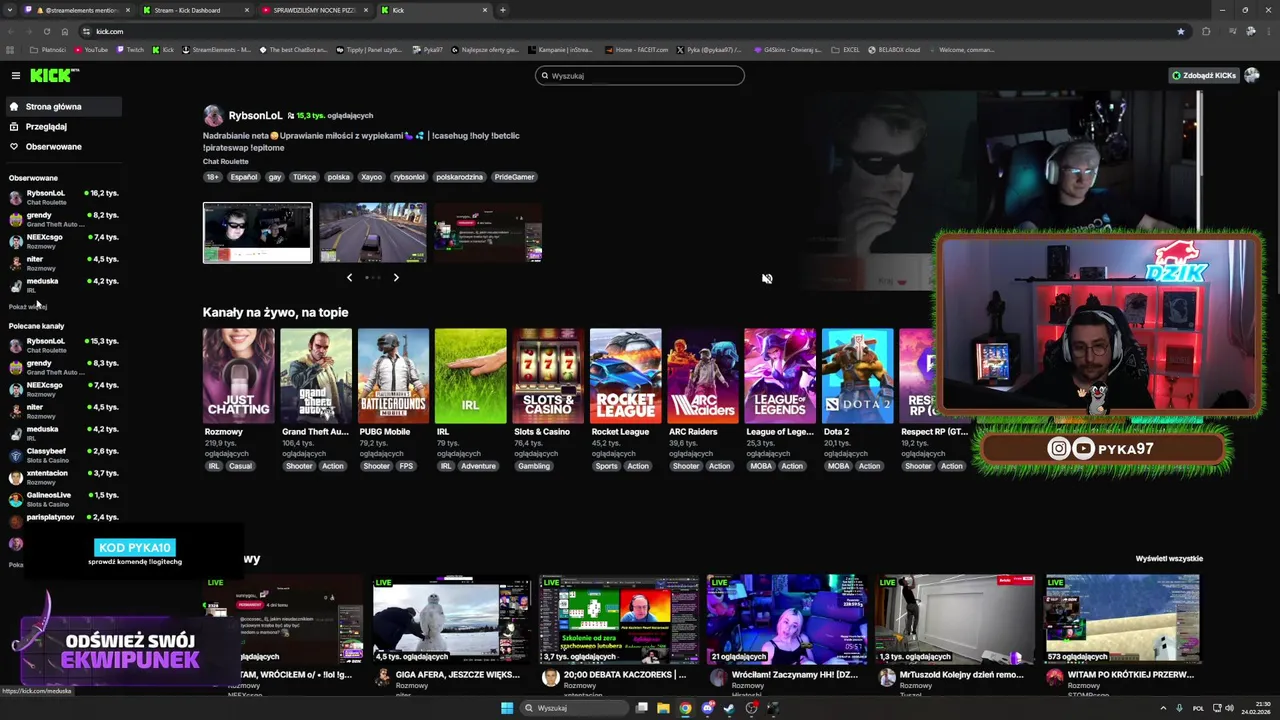Open Obserwowane section
This screenshot has width=1280, height=720.
pos(62,146)
